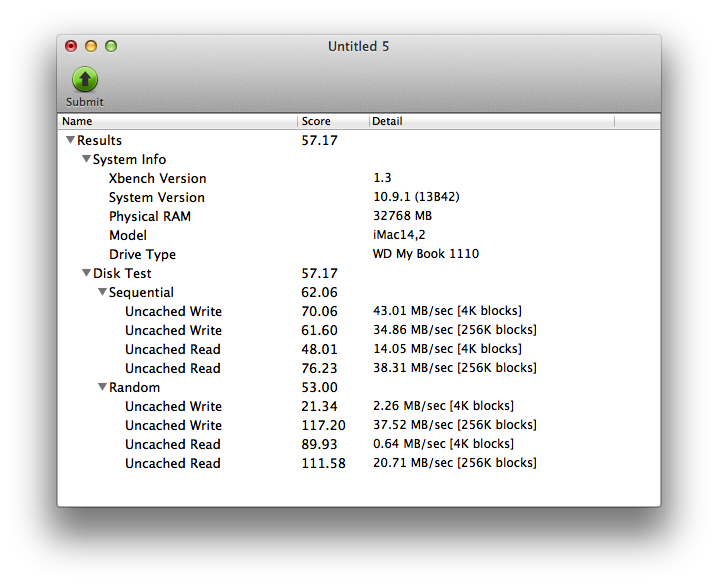Click the iMac14,2 model value
Screen dimensions: 718x586
tap(399, 235)
